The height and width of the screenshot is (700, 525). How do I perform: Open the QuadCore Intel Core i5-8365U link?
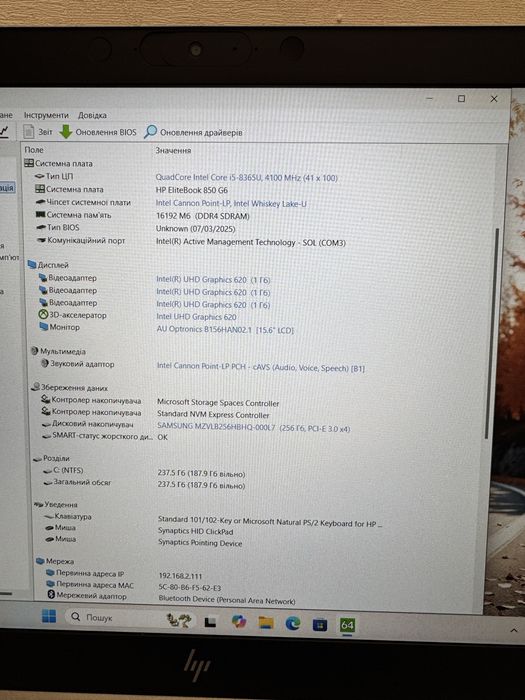click(x=246, y=178)
